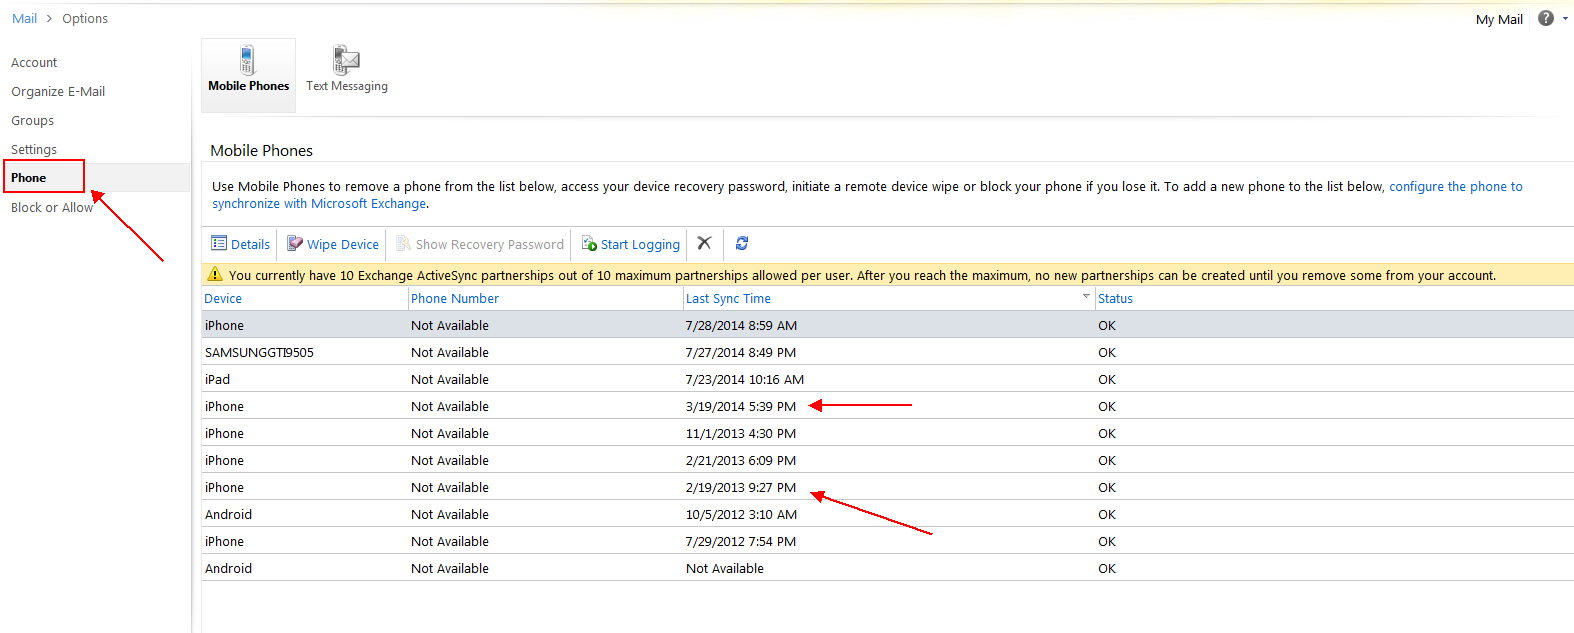Open configure the phone to synchronize link
This screenshot has height=633, width=1574.
(x=1455, y=187)
